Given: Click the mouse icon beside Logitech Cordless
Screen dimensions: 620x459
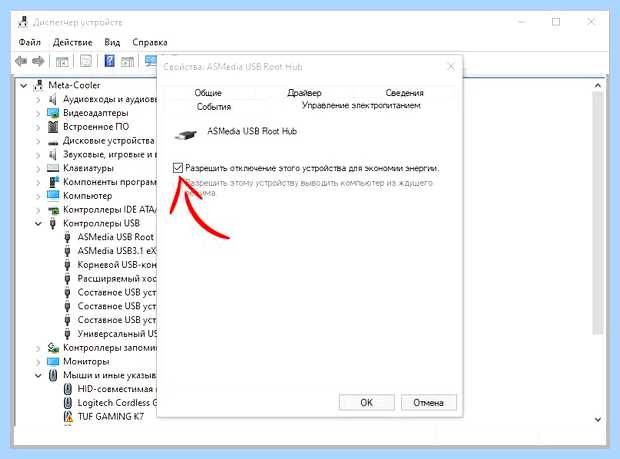Looking at the screenshot, I should [x=68, y=403].
